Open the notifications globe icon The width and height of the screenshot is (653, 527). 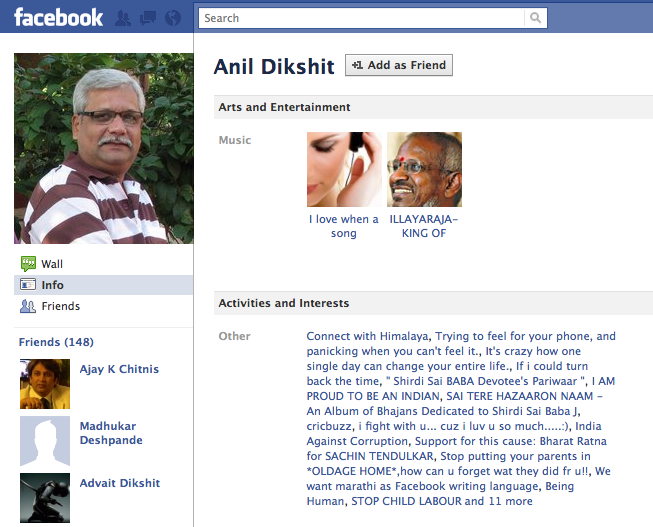173,18
